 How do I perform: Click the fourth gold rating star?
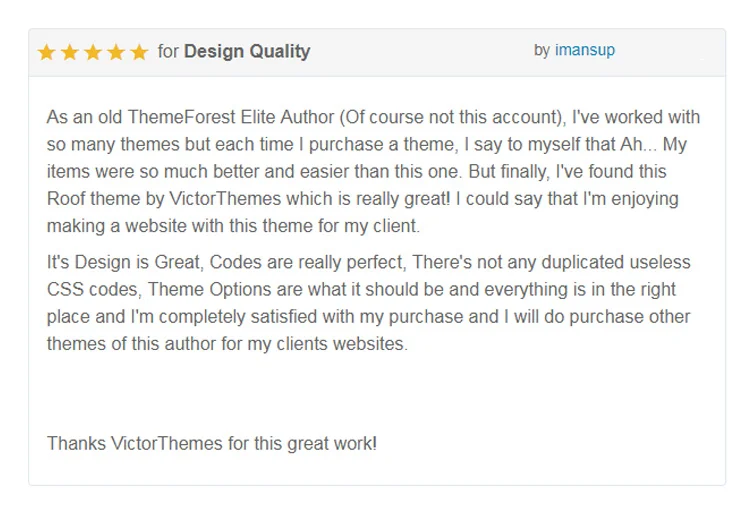coord(116,52)
